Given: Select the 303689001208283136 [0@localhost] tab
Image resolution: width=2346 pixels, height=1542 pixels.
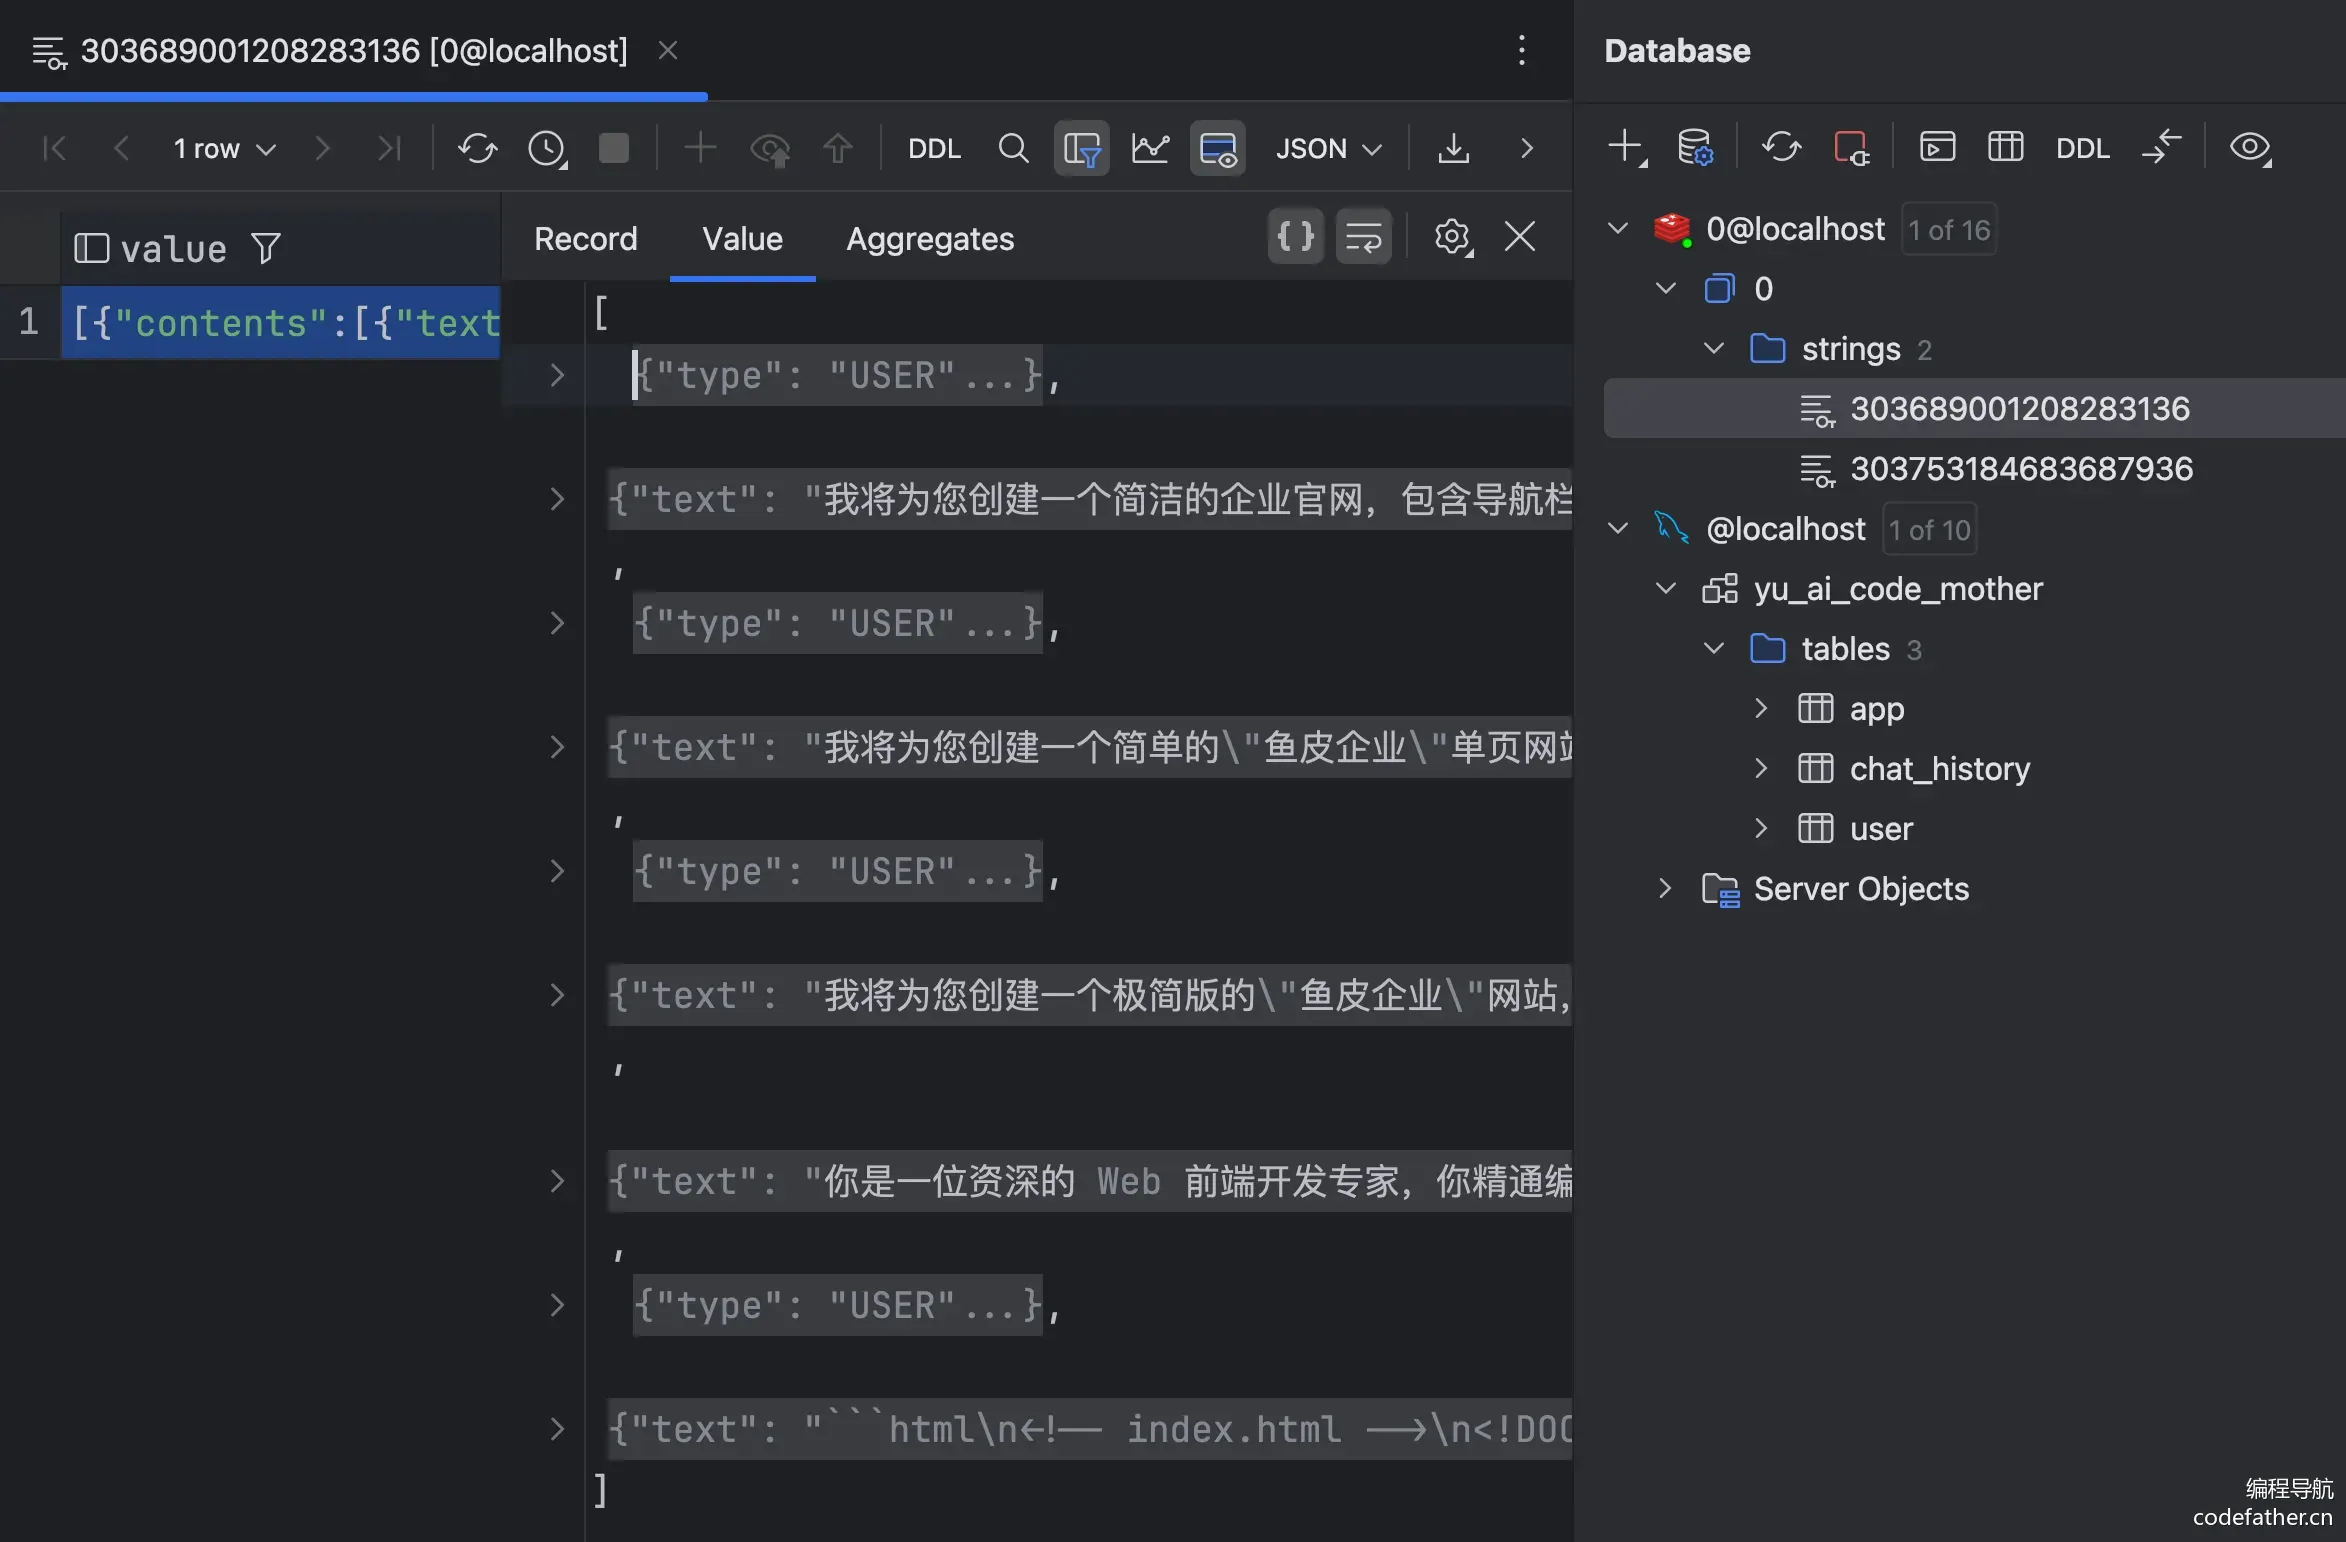Looking at the screenshot, I should 354,50.
